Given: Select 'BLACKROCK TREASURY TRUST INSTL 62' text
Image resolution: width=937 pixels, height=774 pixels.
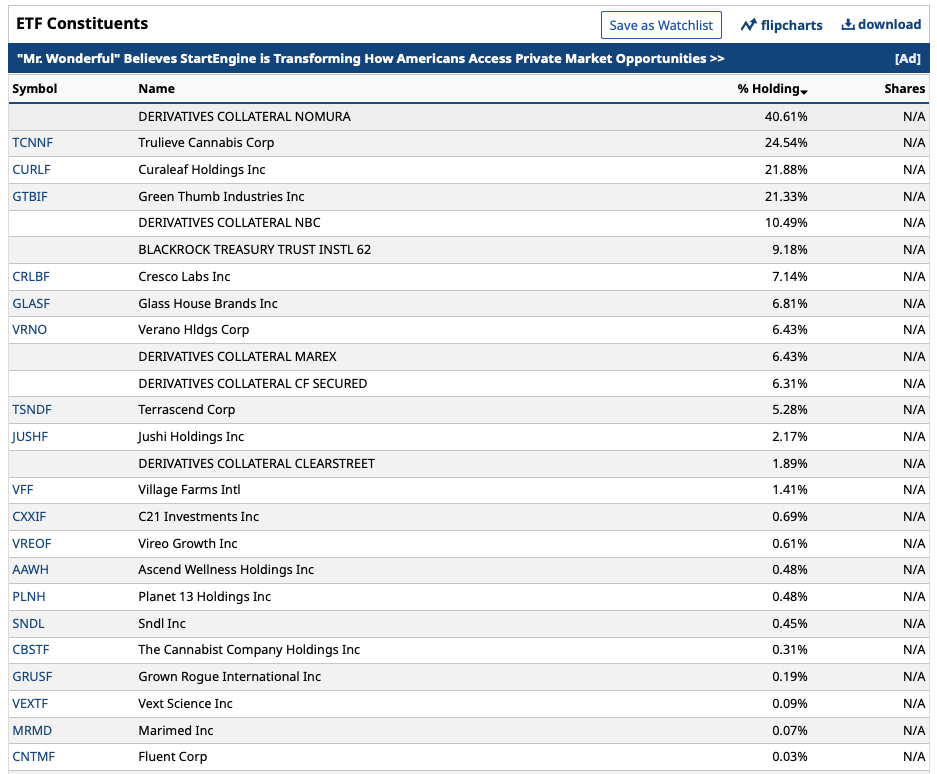Looking at the screenshot, I should 255,250.
